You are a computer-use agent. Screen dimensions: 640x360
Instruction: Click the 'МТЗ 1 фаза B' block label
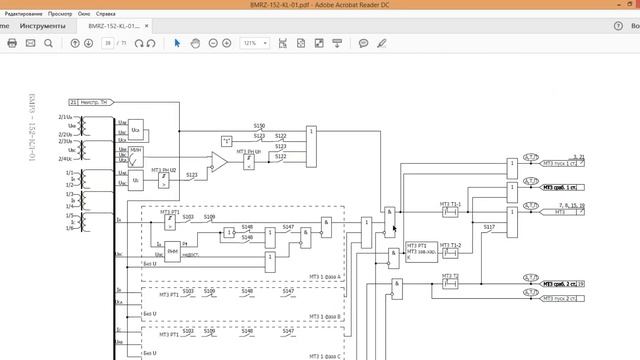324,316
